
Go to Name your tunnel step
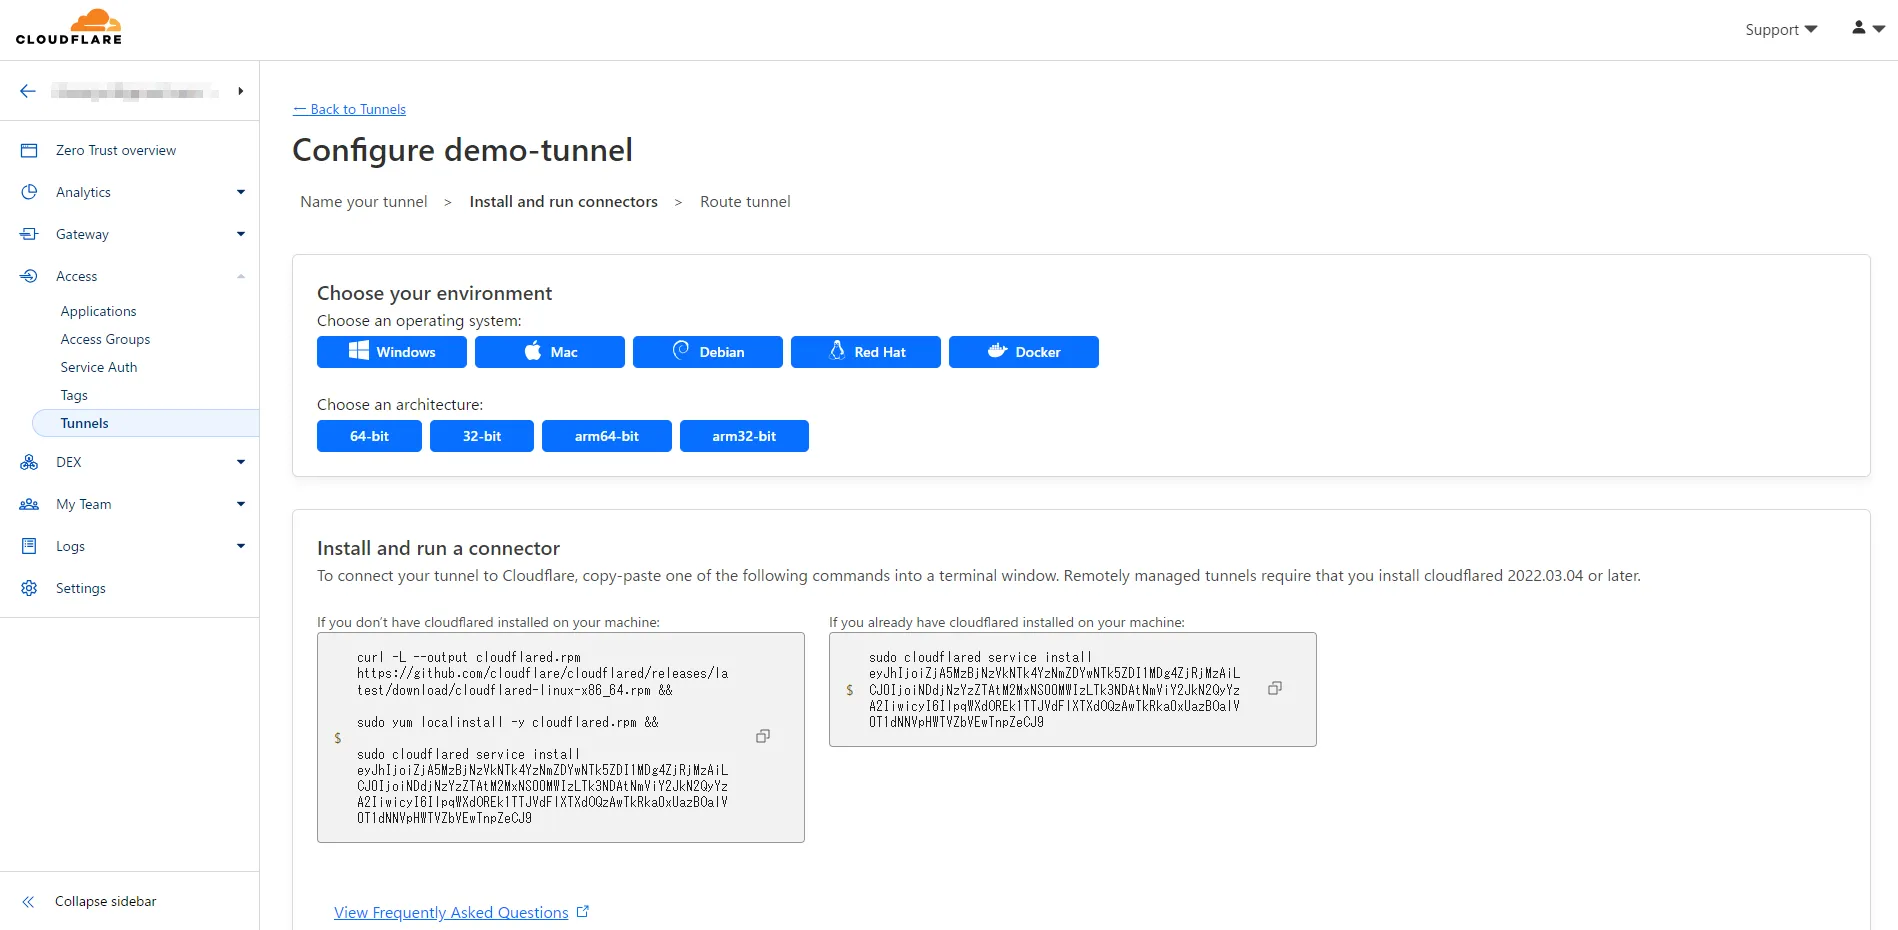pos(364,201)
